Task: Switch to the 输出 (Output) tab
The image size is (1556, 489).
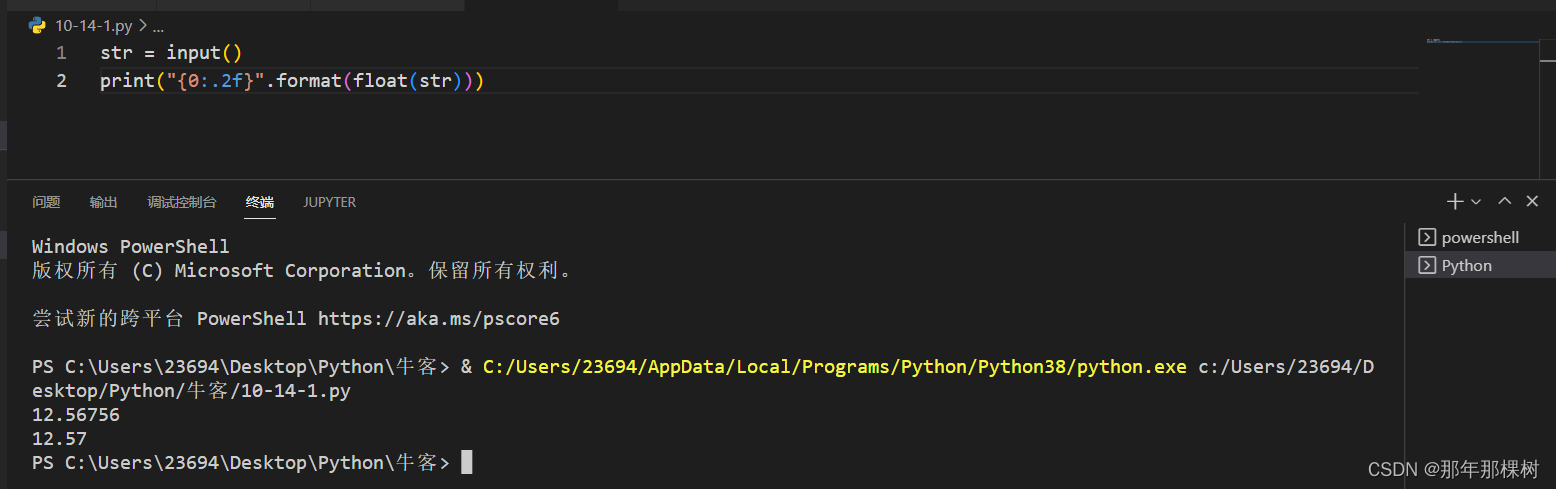Action: pyautogui.click(x=103, y=202)
